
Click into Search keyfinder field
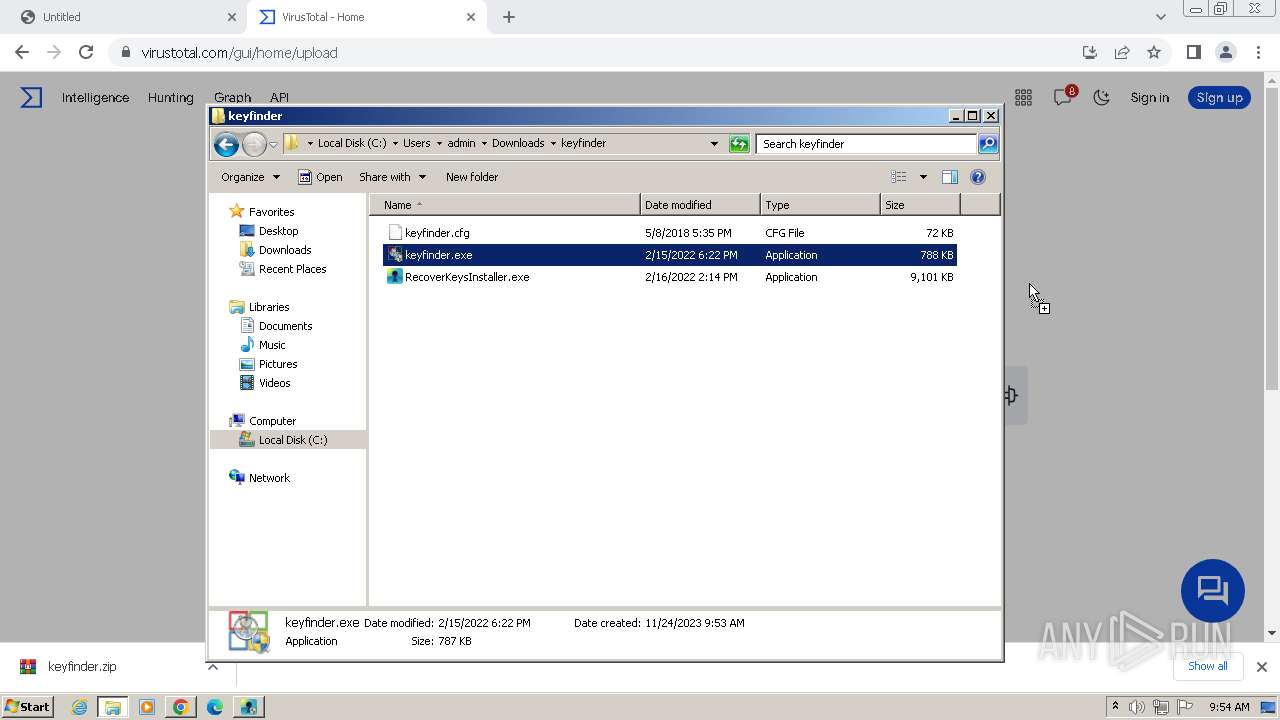(x=866, y=144)
